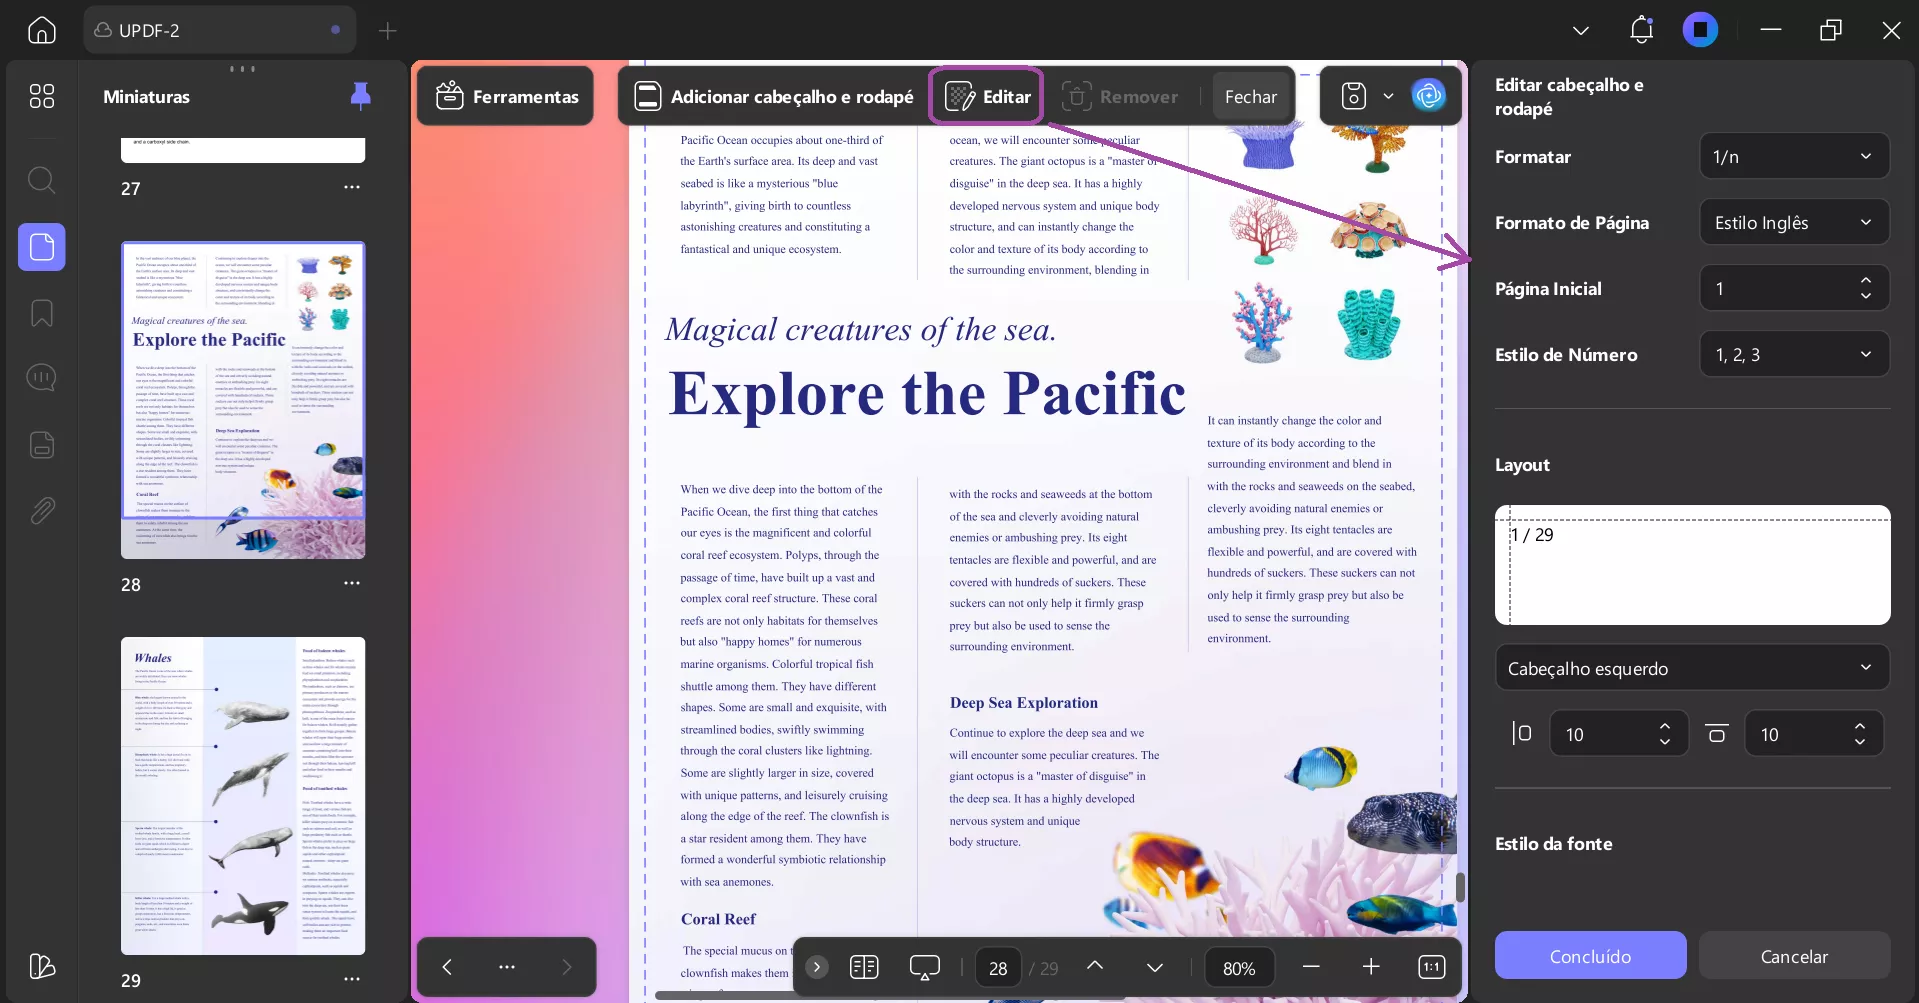Click the attachments paperclip icon in sidebar
Screen dimensions: 1919x1003
[41, 511]
